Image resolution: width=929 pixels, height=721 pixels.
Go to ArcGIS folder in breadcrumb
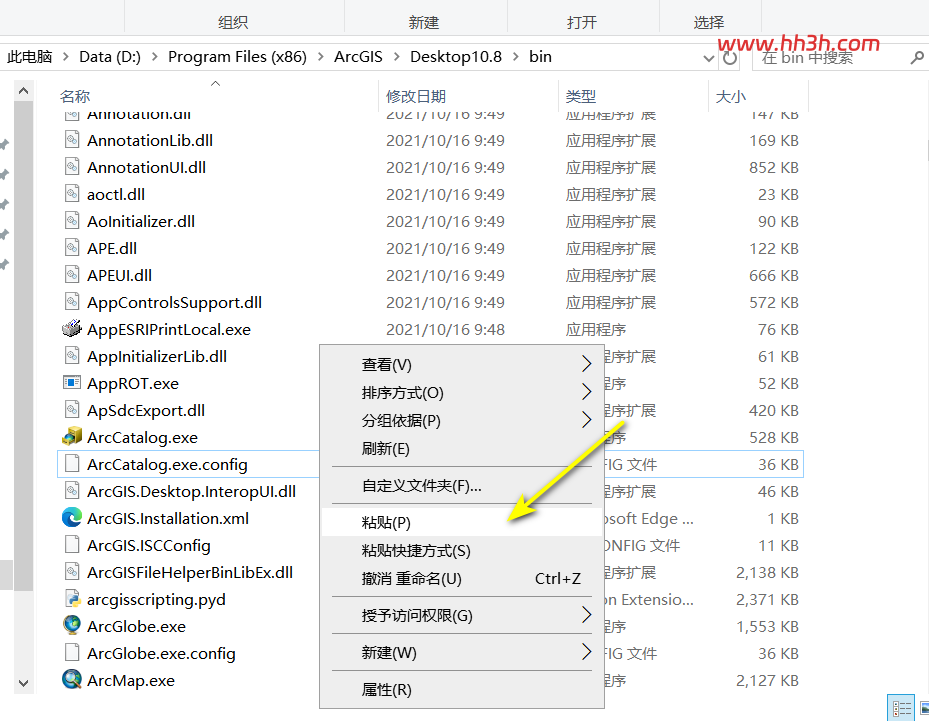(358, 57)
